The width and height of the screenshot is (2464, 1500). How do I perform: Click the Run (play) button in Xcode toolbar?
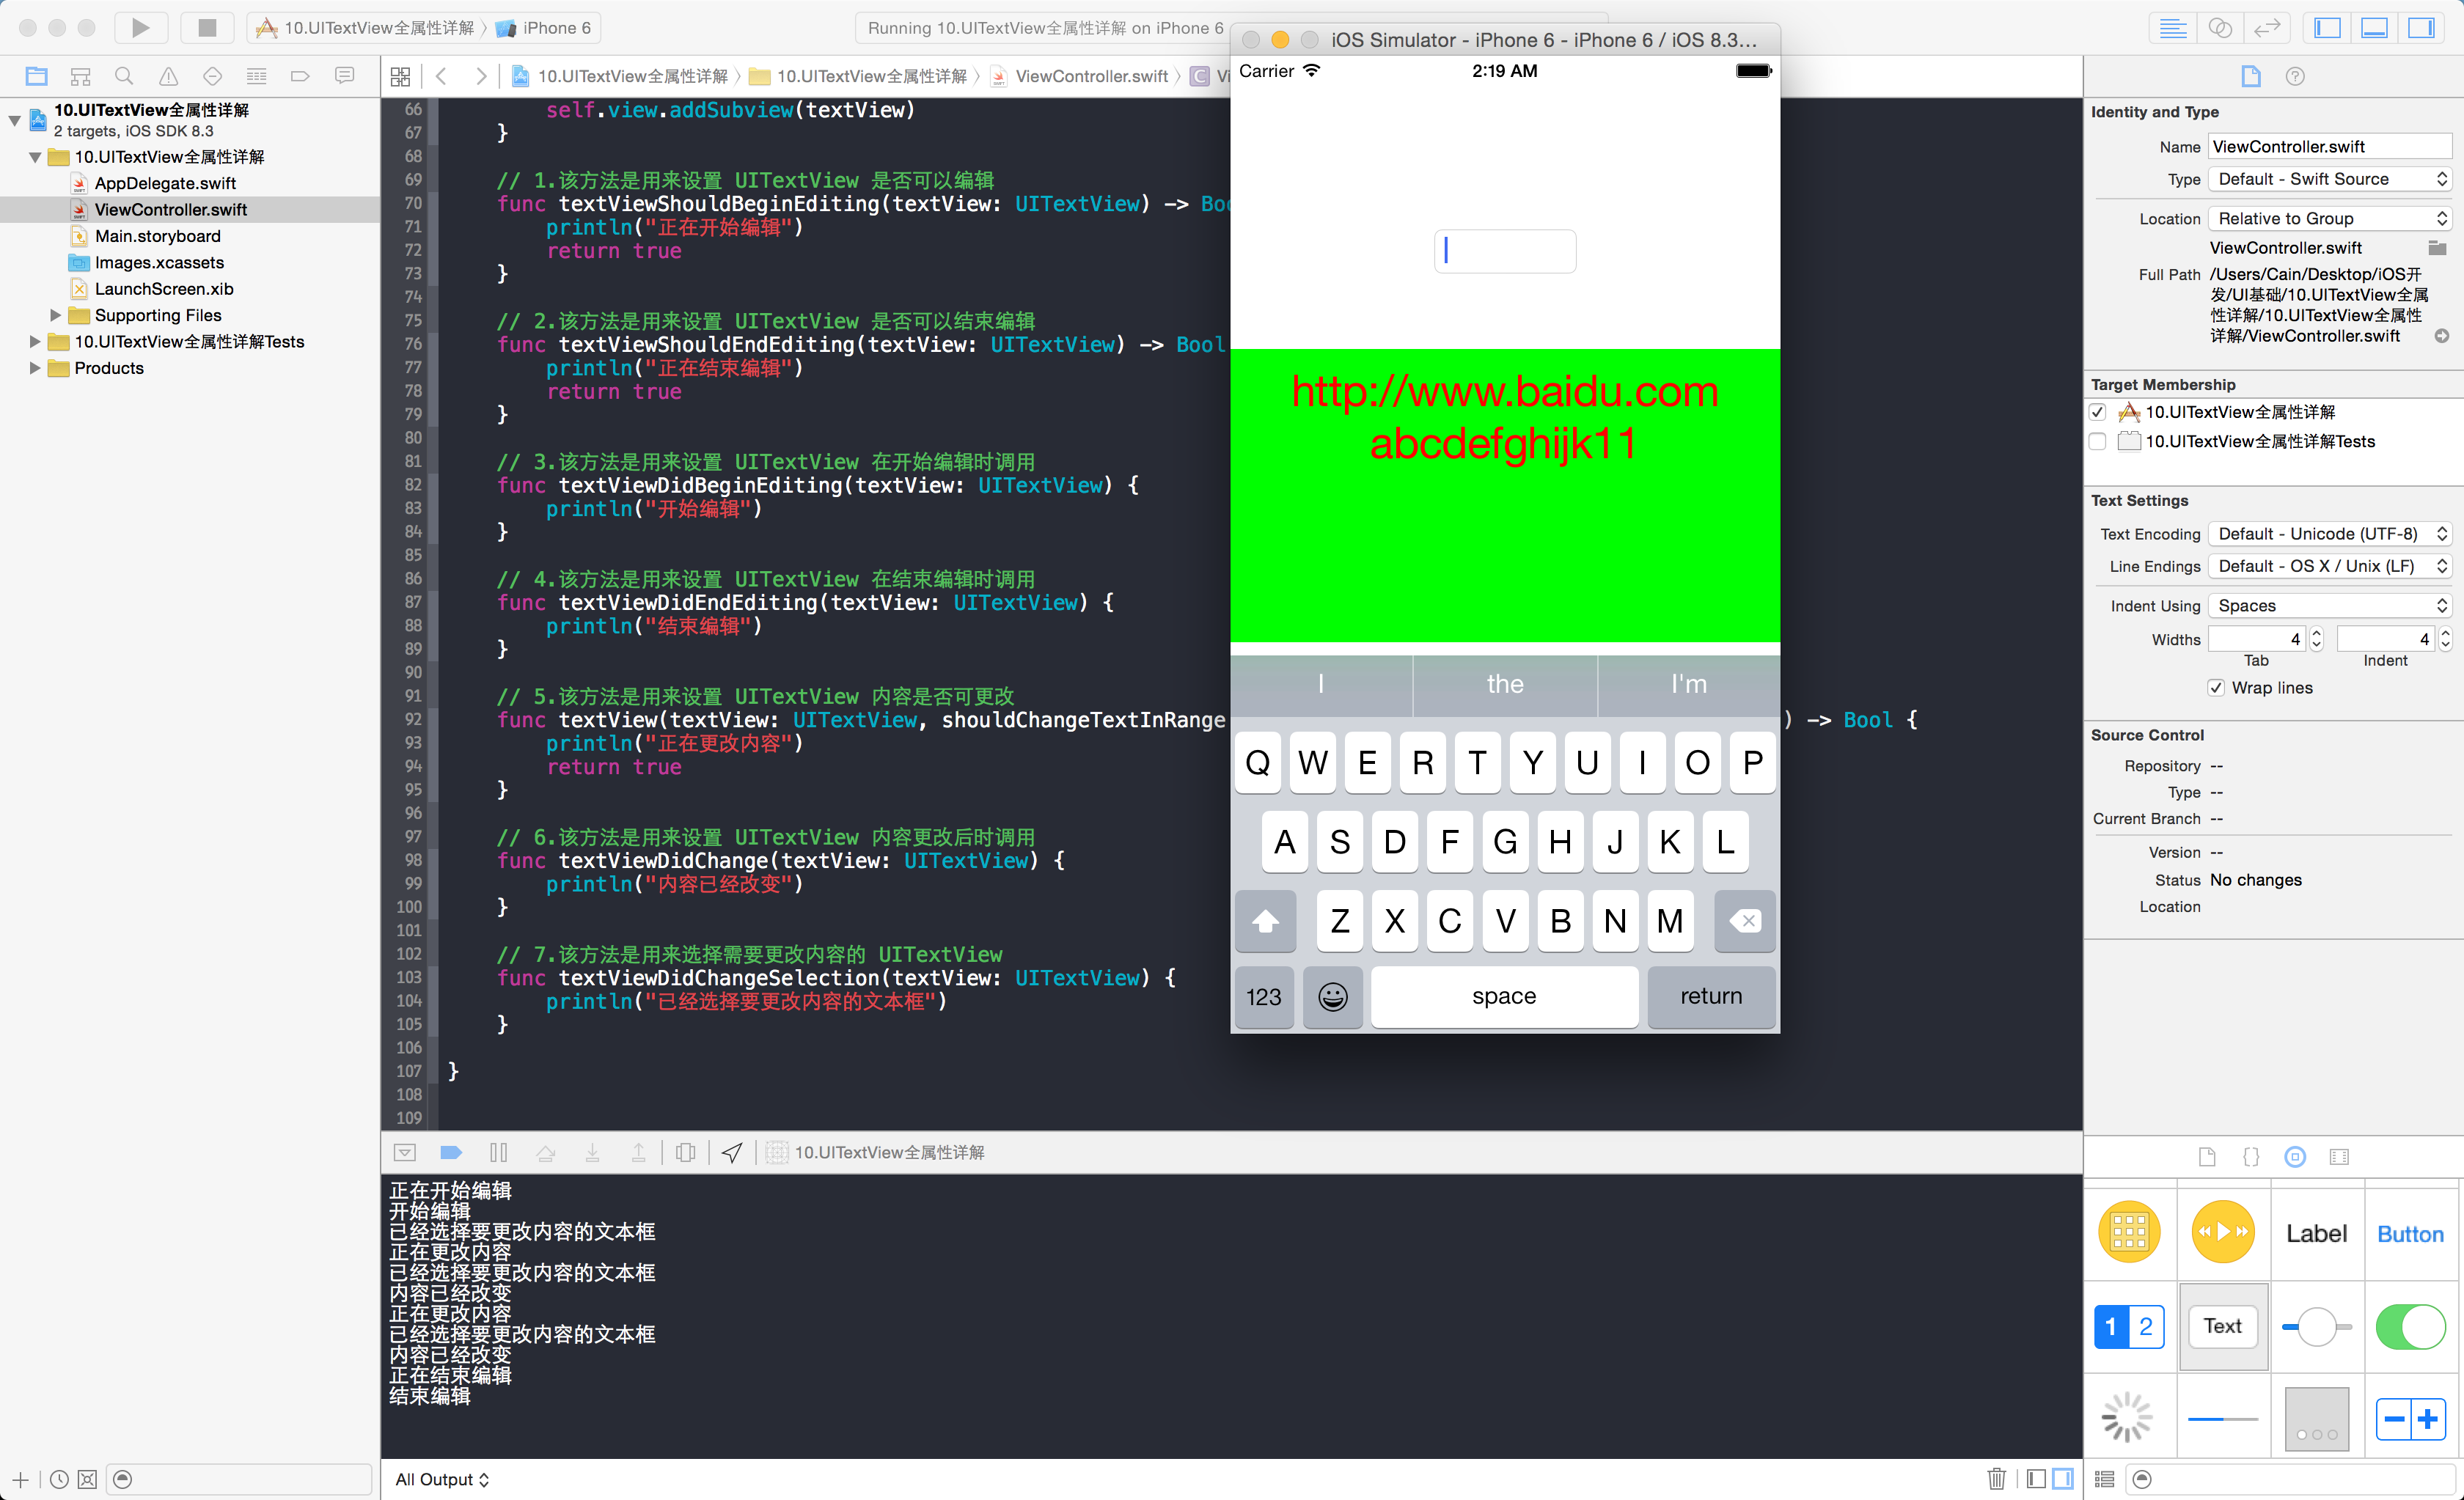coord(140,27)
